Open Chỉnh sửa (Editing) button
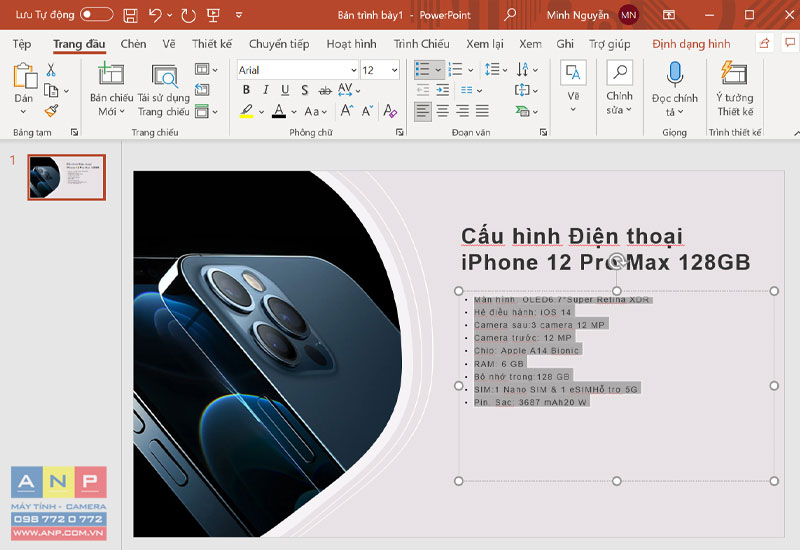 click(x=619, y=88)
